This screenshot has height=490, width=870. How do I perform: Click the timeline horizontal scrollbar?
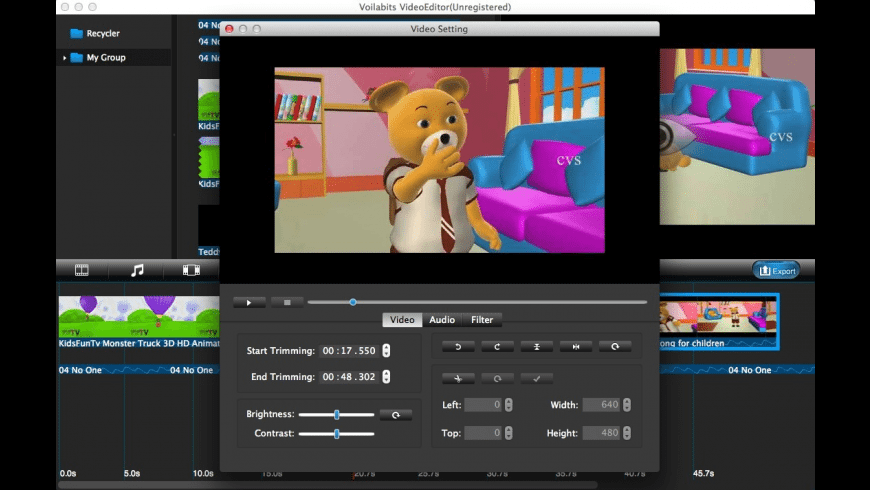327,485
